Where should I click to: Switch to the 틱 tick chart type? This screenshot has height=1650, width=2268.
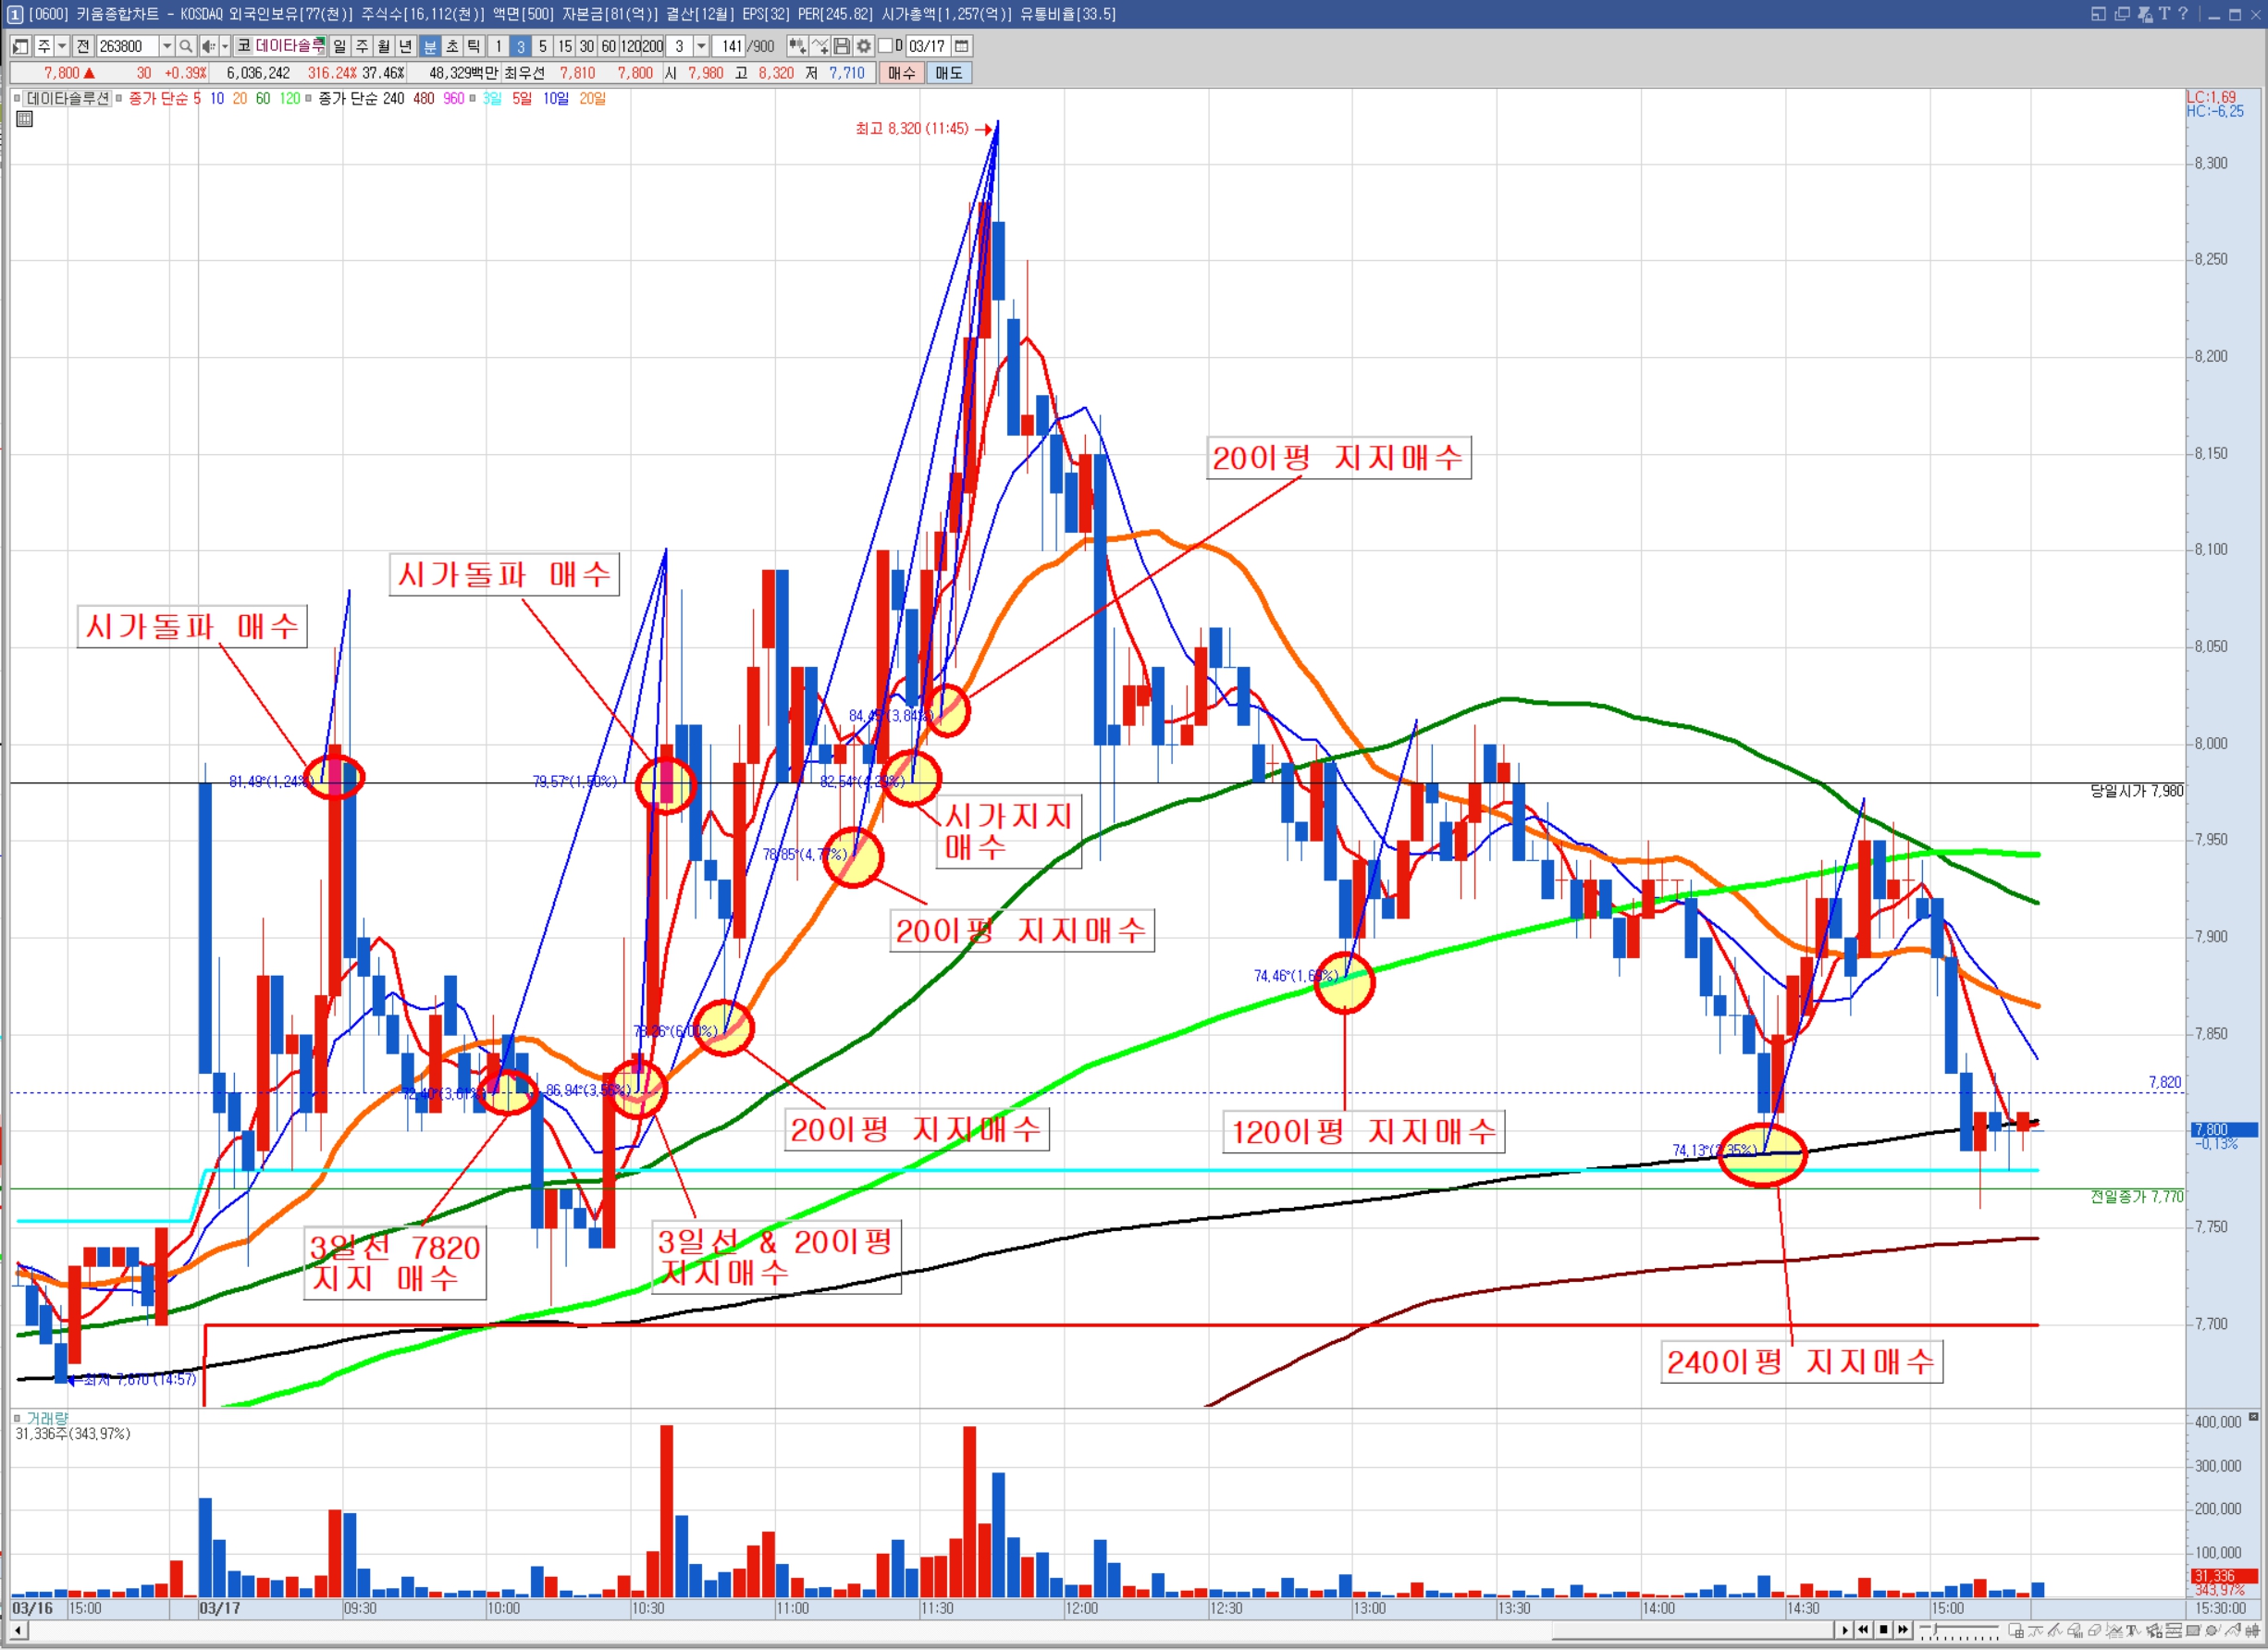(x=474, y=46)
